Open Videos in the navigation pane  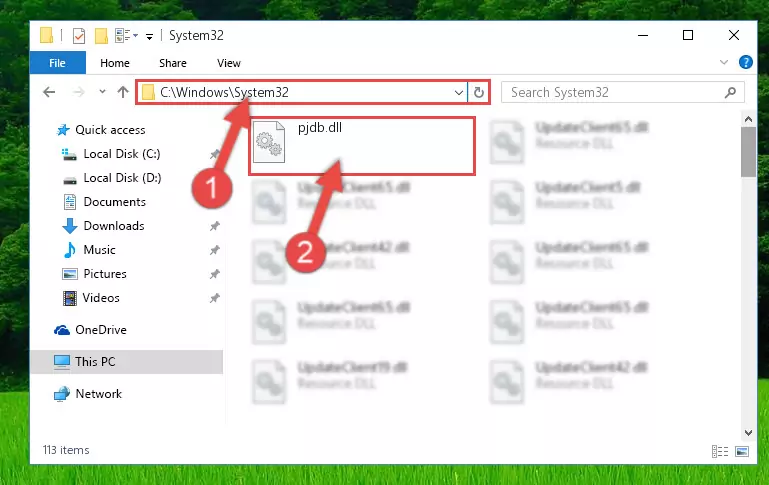pyautogui.click(x=101, y=298)
